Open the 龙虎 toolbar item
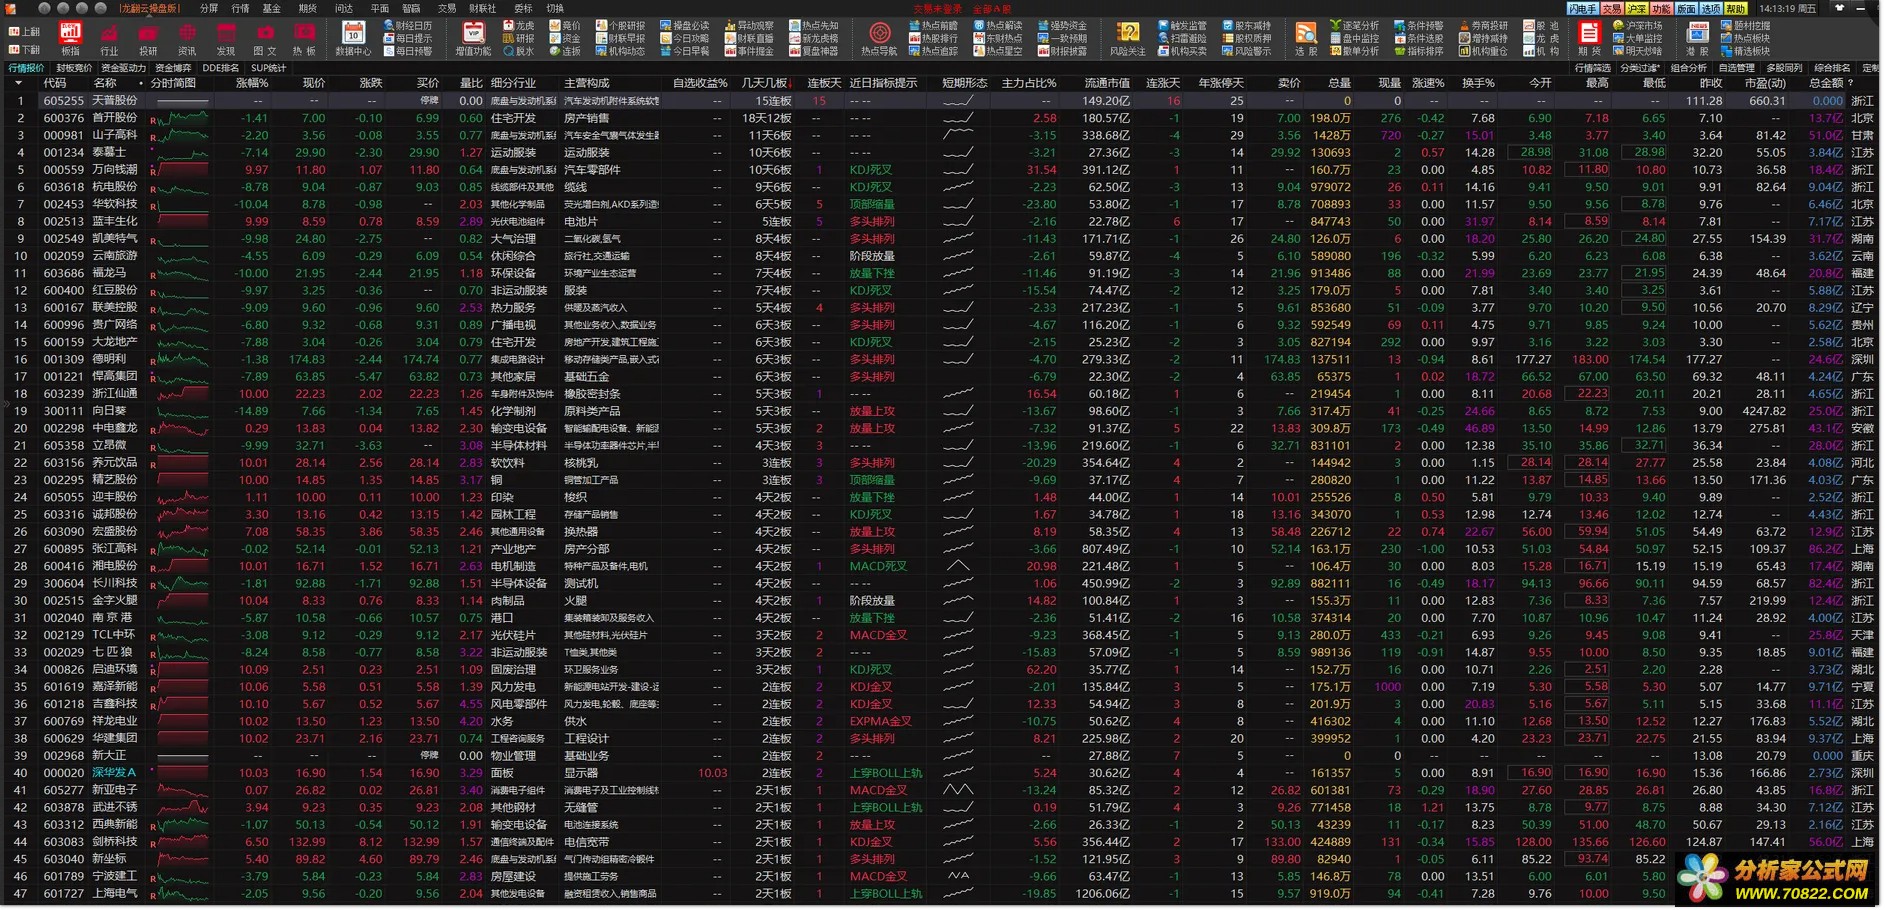Image resolution: width=1885 pixels, height=910 pixels. [519, 26]
